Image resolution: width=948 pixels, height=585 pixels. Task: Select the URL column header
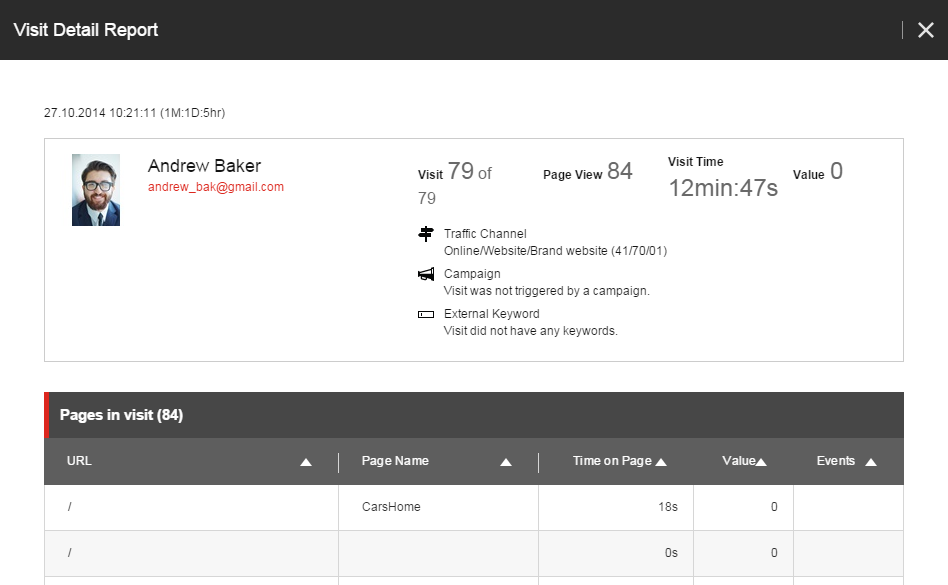78,461
